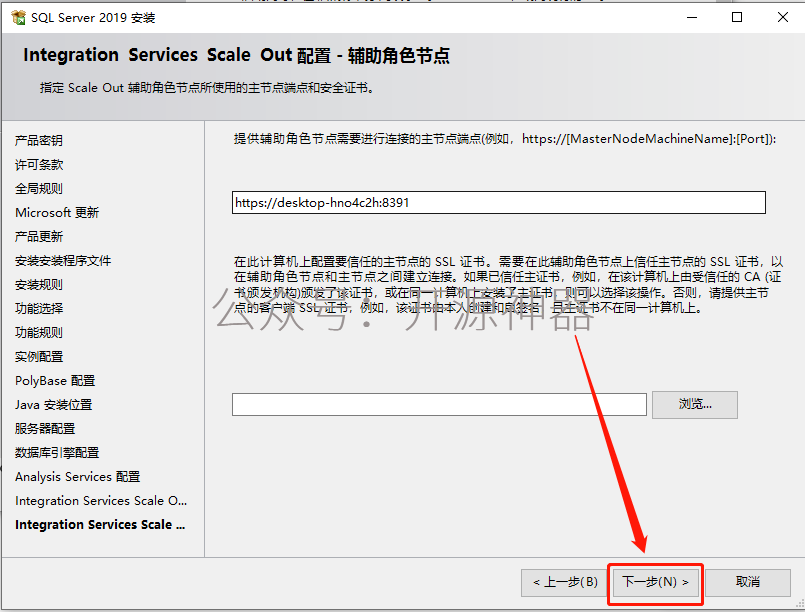This screenshot has width=805, height=612.
Task: Click the SQL Server installer title icon
Action: click(18, 17)
